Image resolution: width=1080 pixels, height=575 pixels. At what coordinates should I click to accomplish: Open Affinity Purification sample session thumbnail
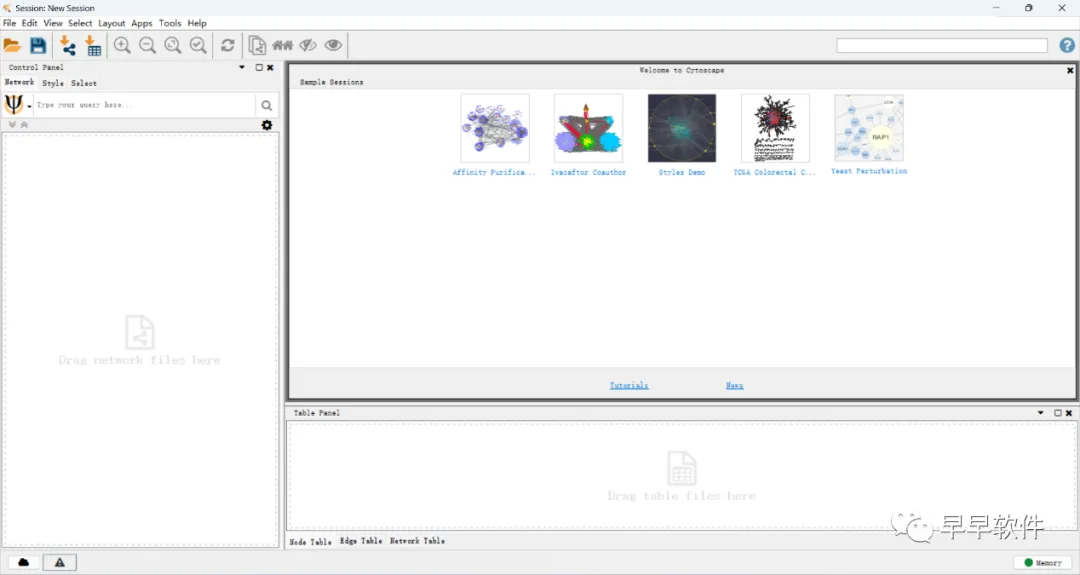(x=495, y=128)
